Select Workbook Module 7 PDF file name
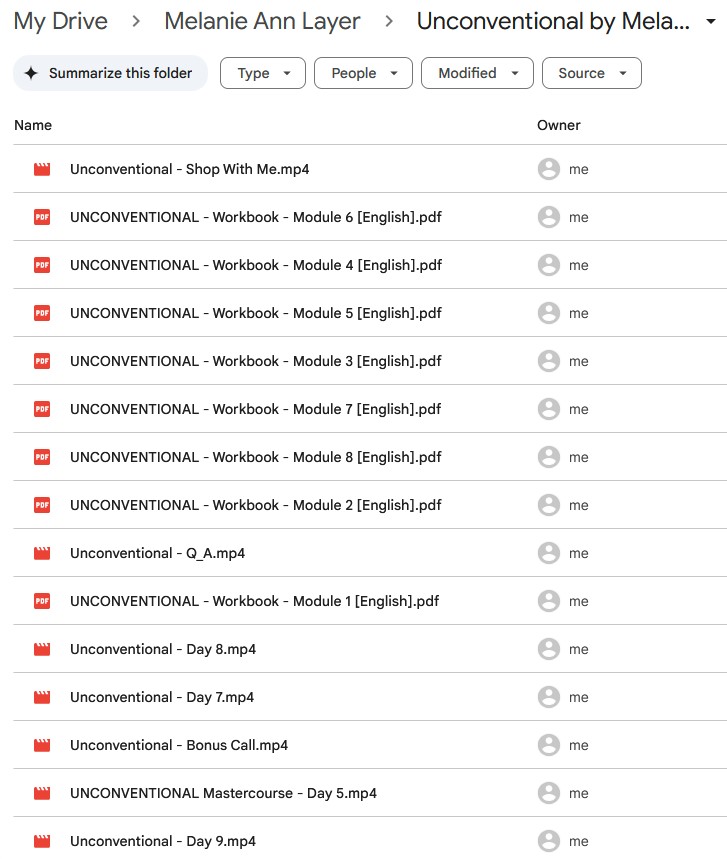This screenshot has width=727, height=859. tap(255, 410)
